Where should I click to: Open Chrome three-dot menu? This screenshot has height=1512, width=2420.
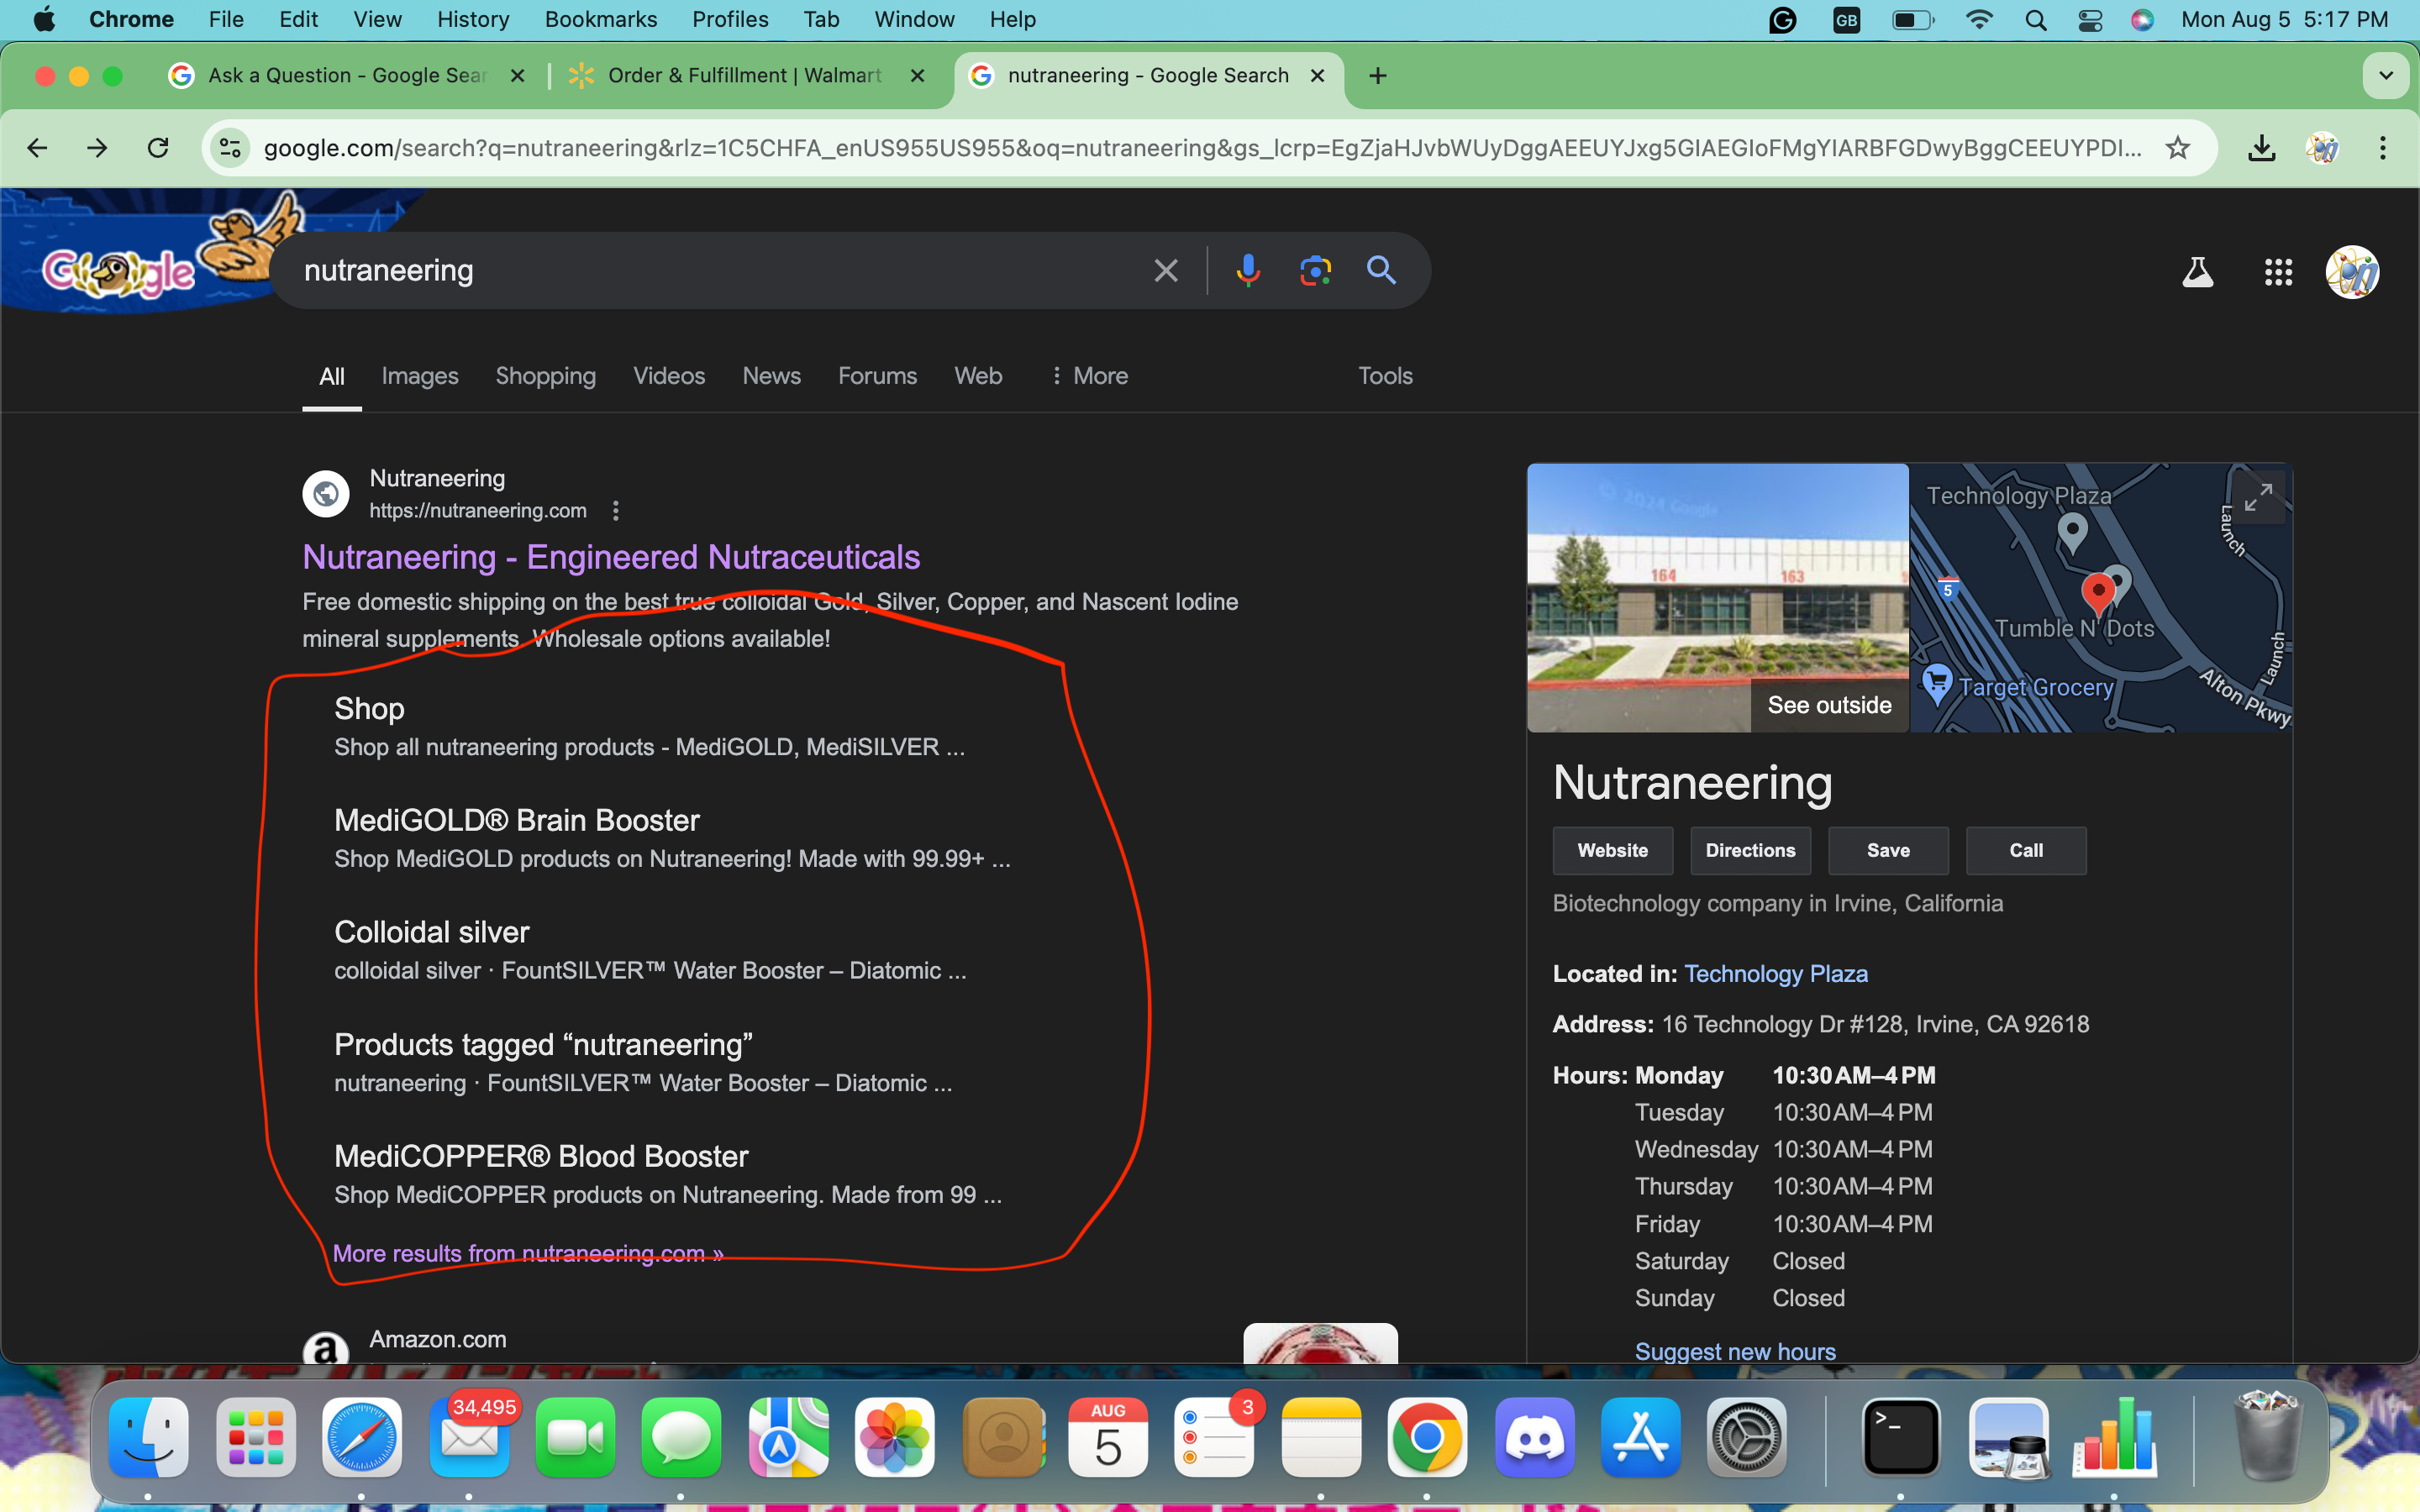coord(2383,148)
